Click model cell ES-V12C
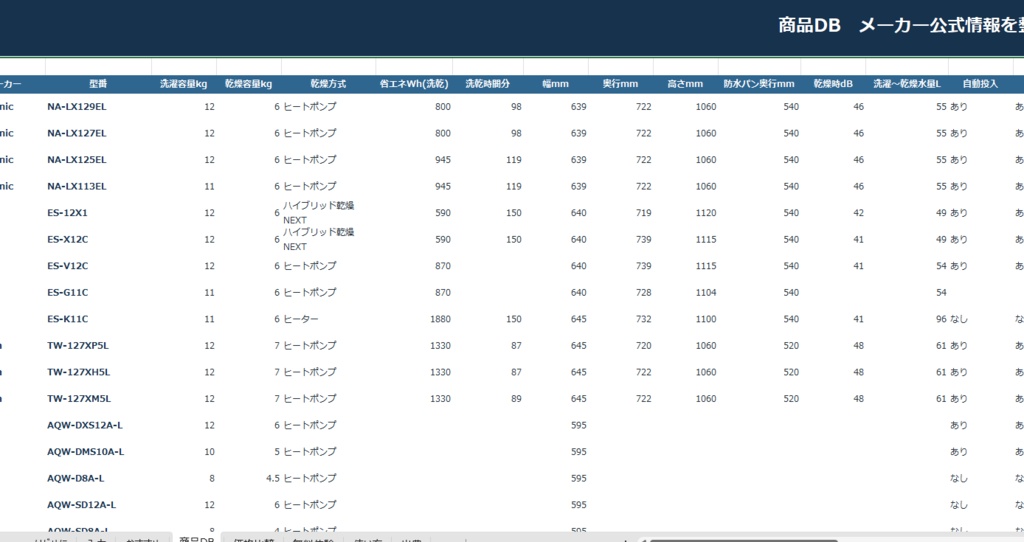This screenshot has width=1024, height=542. pos(67,266)
